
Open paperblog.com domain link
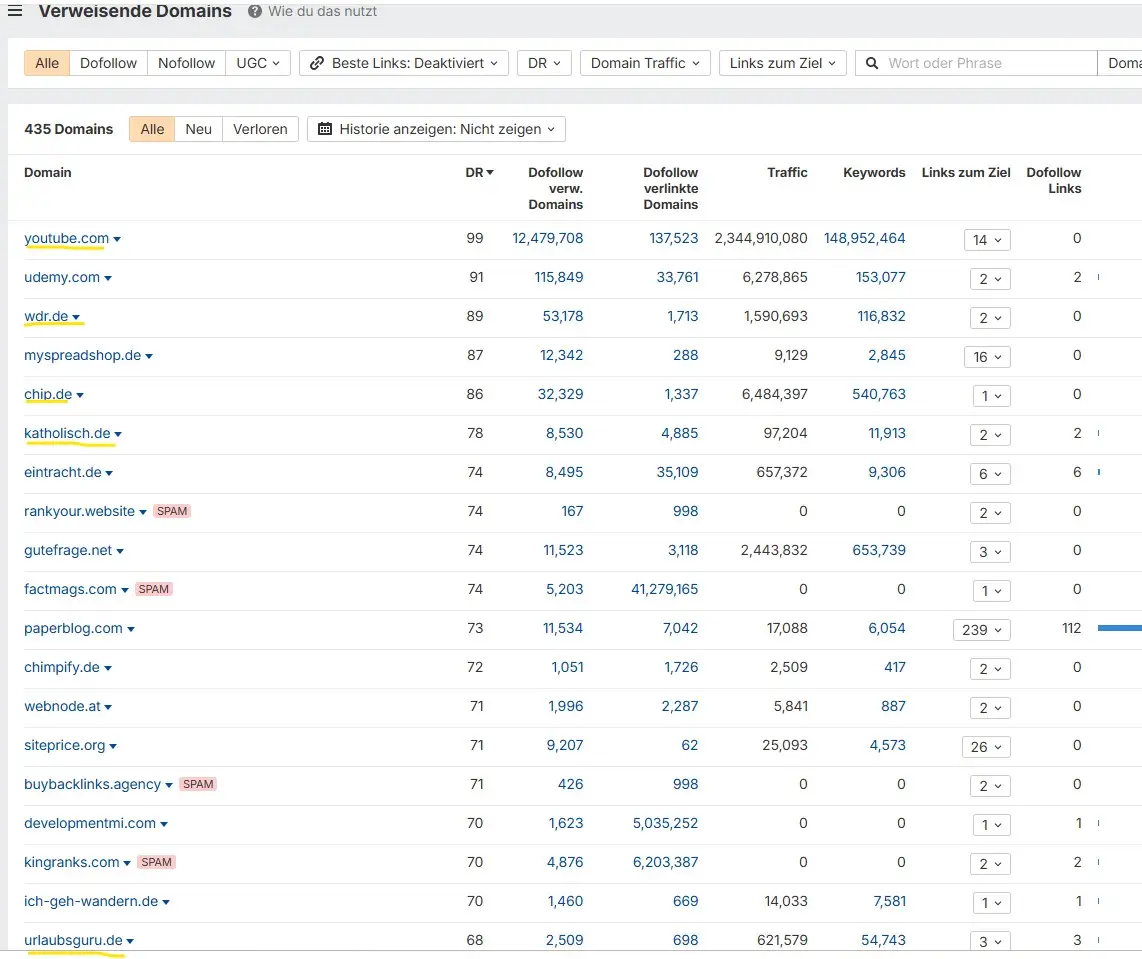pos(73,628)
